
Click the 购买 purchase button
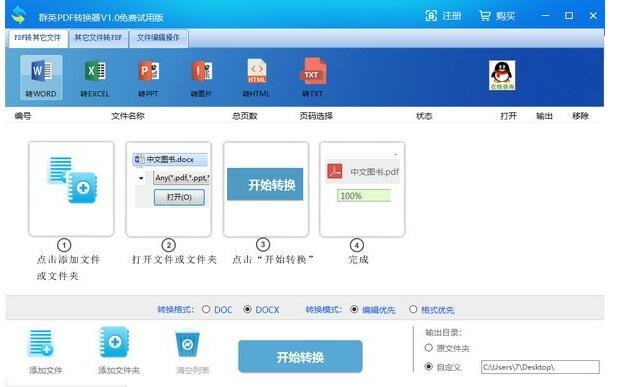[497, 16]
